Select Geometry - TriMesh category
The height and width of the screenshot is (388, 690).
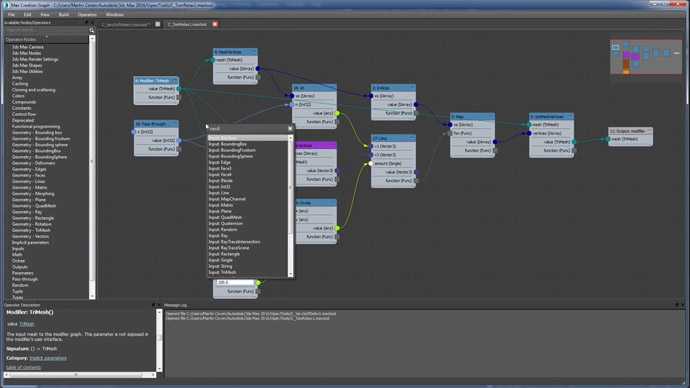pos(31,231)
